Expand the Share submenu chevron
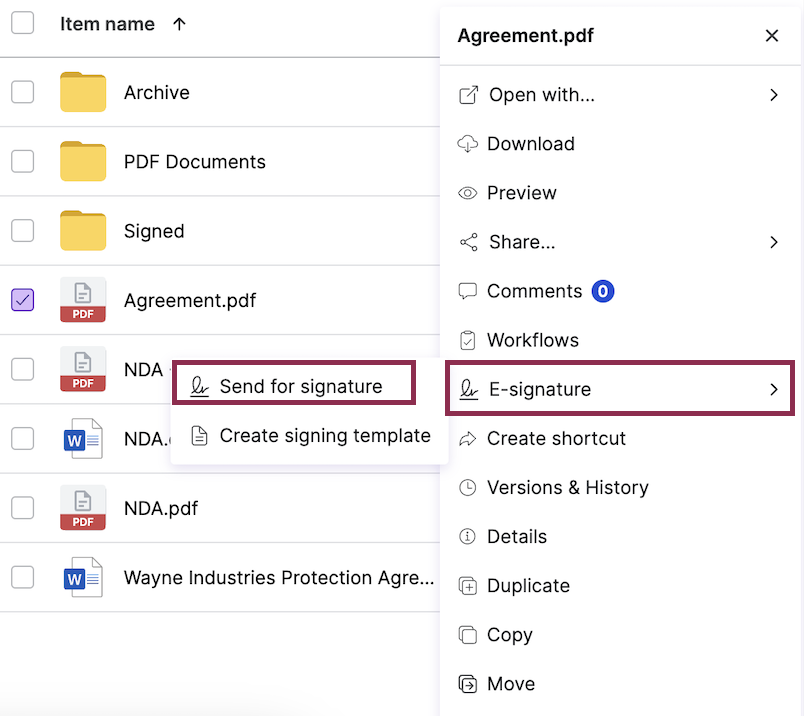Viewport: 804px width, 716px height. coord(772,242)
